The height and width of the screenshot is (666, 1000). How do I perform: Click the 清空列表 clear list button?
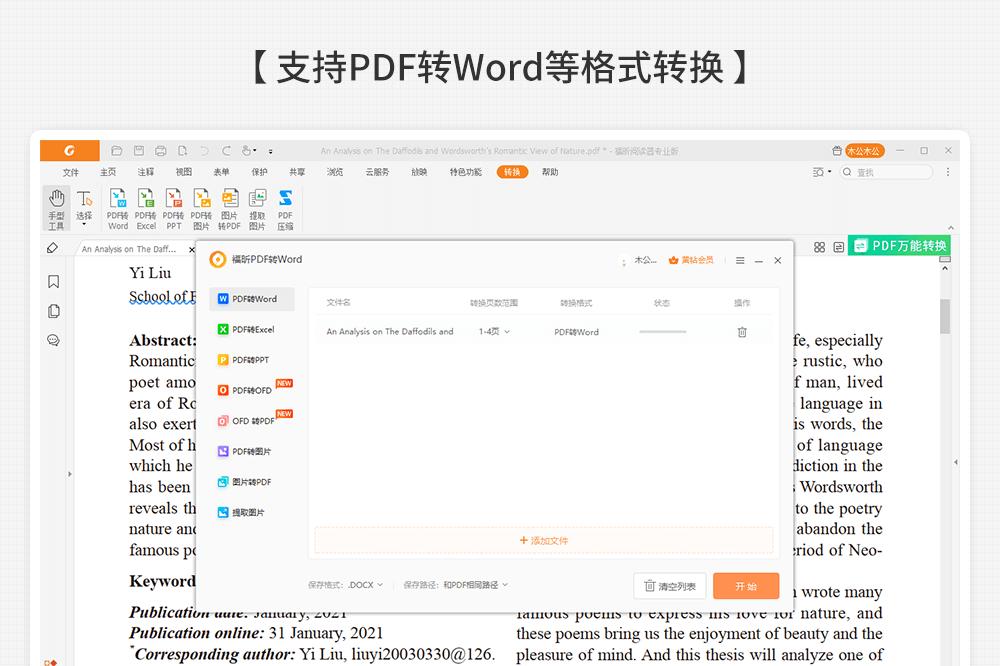(x=670, y=586)
